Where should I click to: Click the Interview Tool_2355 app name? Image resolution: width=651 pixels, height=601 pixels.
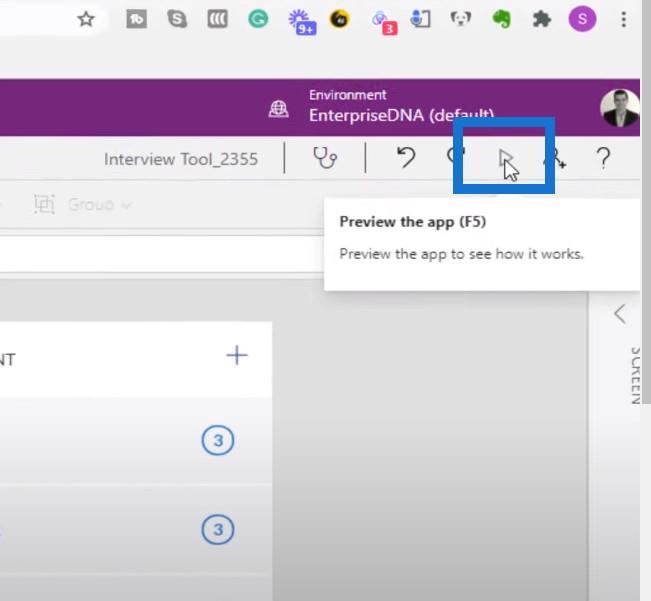tap(181, 159)
